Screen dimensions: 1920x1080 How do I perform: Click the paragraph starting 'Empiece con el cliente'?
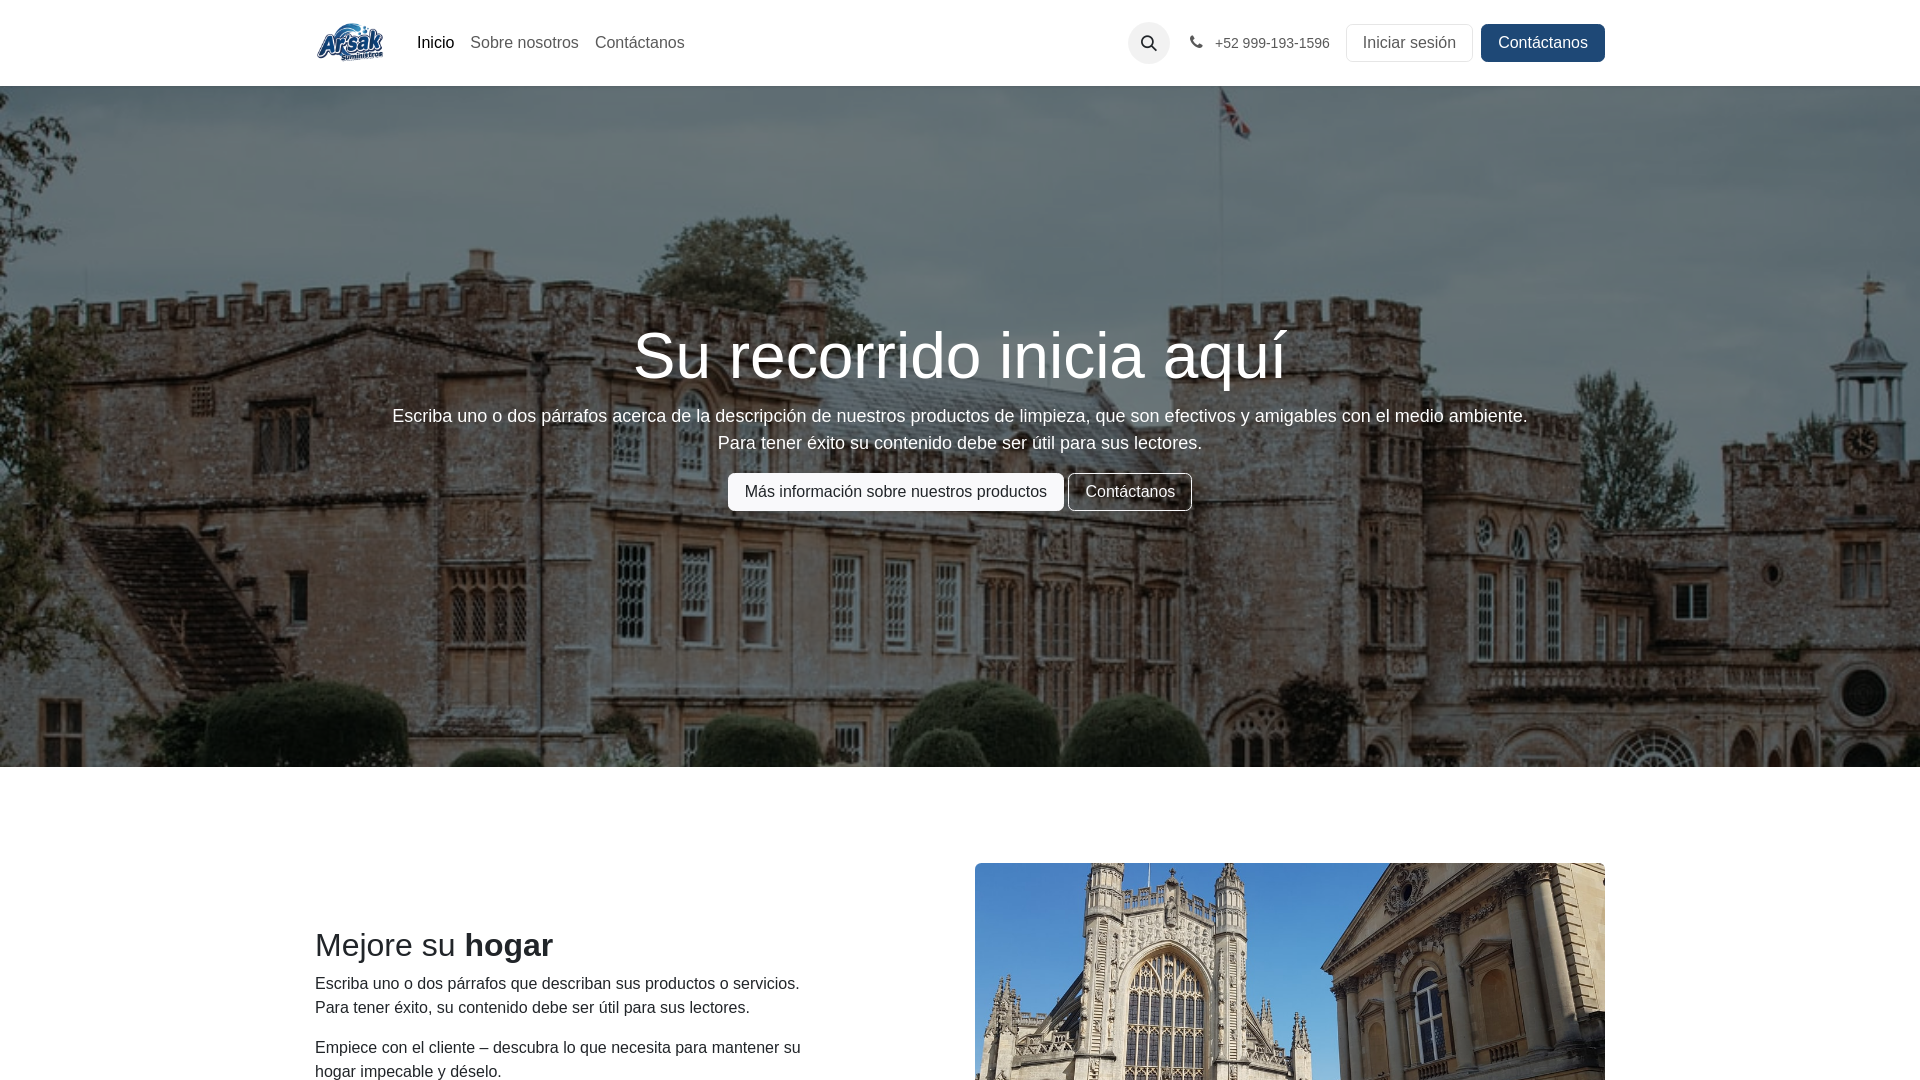click(x=558, y=1060)
